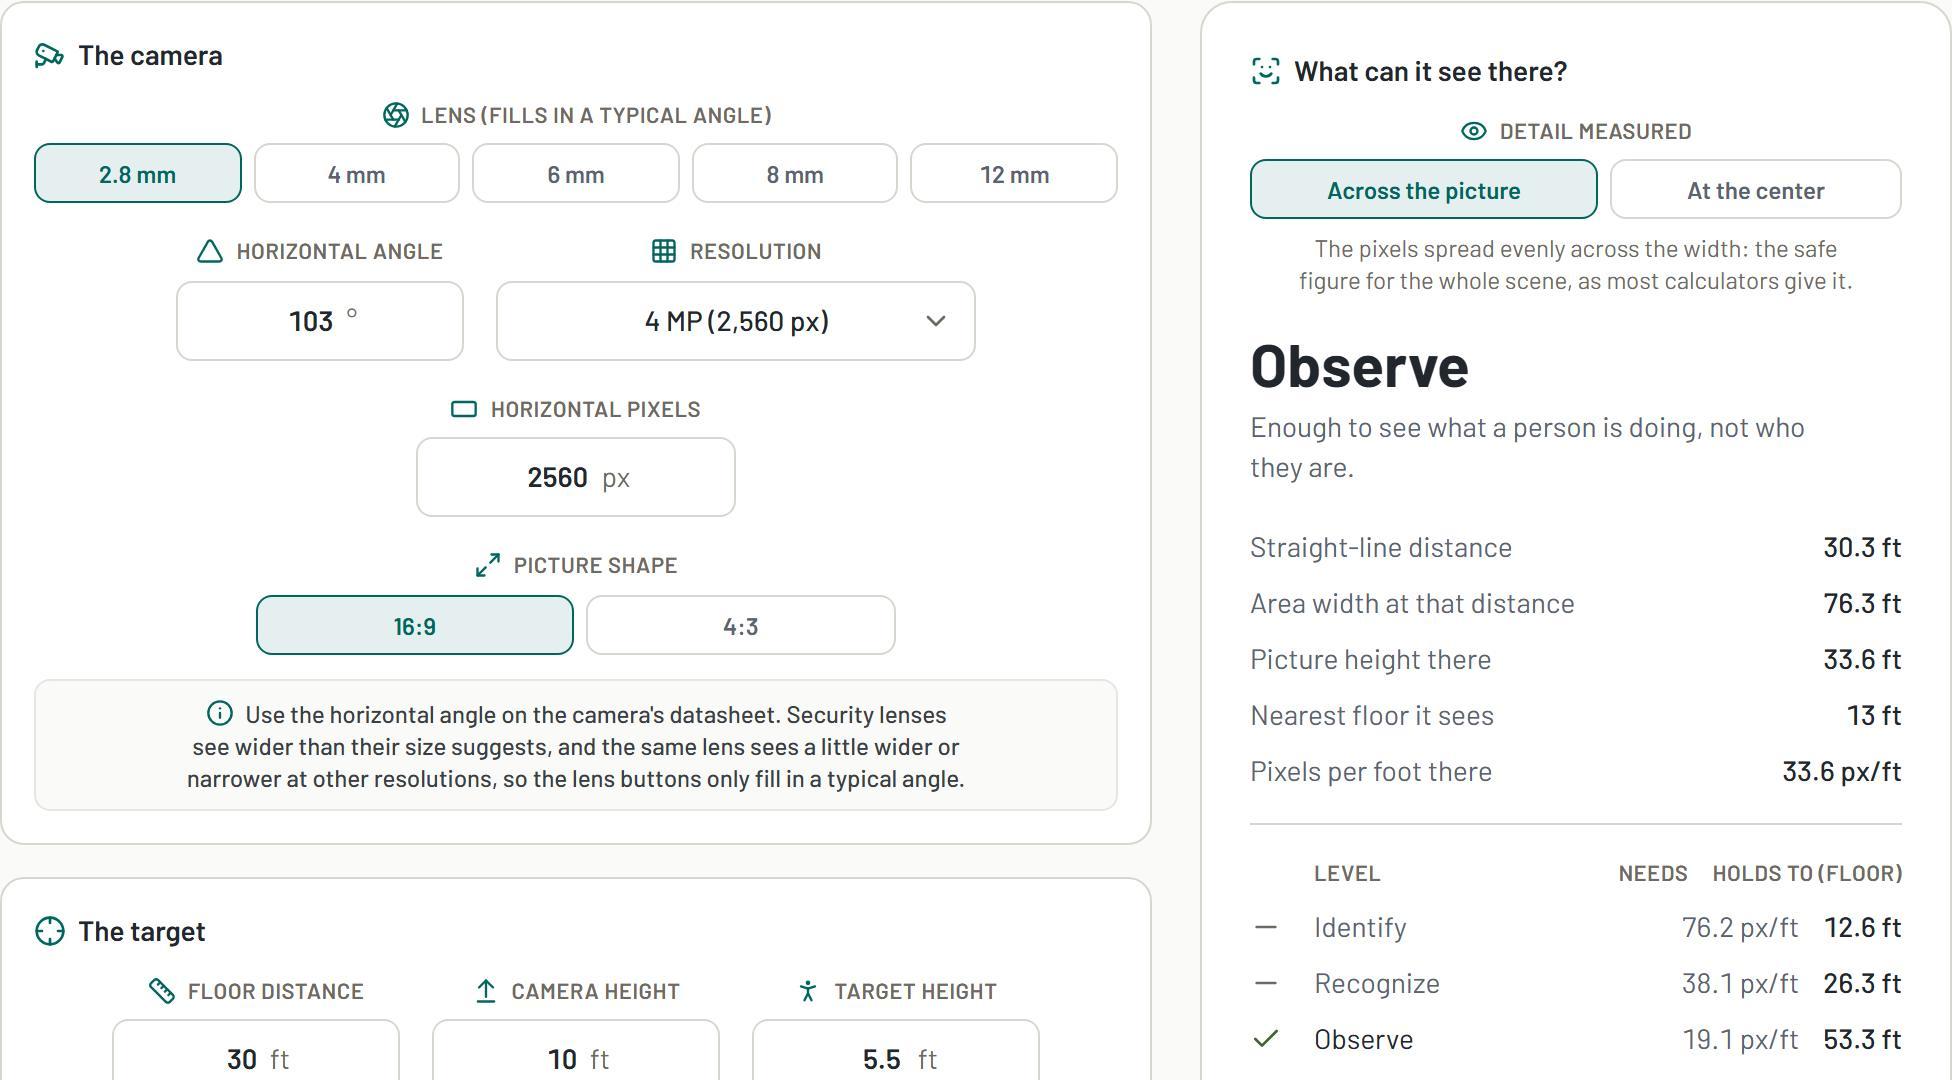The width and height of the screenshot is (1952, 1080).
Task: Click the lens aperture icon
Action: click(x=396, y=115)
